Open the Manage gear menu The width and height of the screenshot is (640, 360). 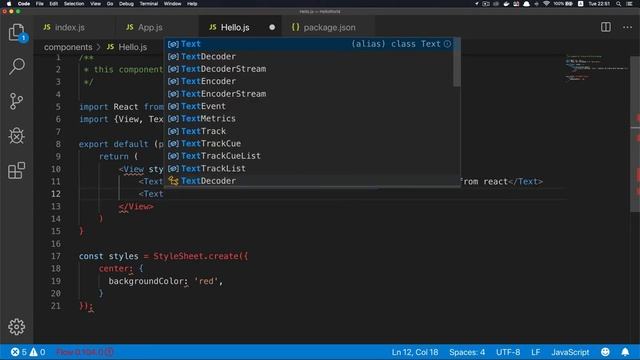[x=16, y=327]
